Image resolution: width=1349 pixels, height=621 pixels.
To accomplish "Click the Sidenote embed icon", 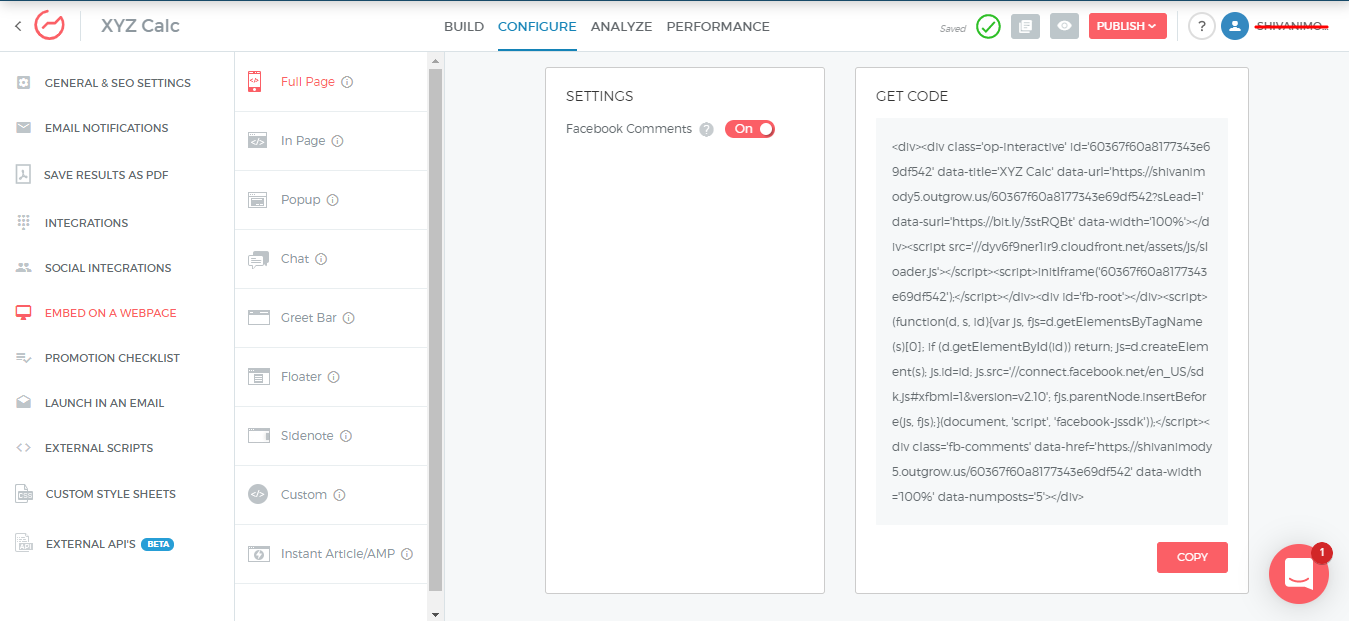I will [x=259, y=436].
